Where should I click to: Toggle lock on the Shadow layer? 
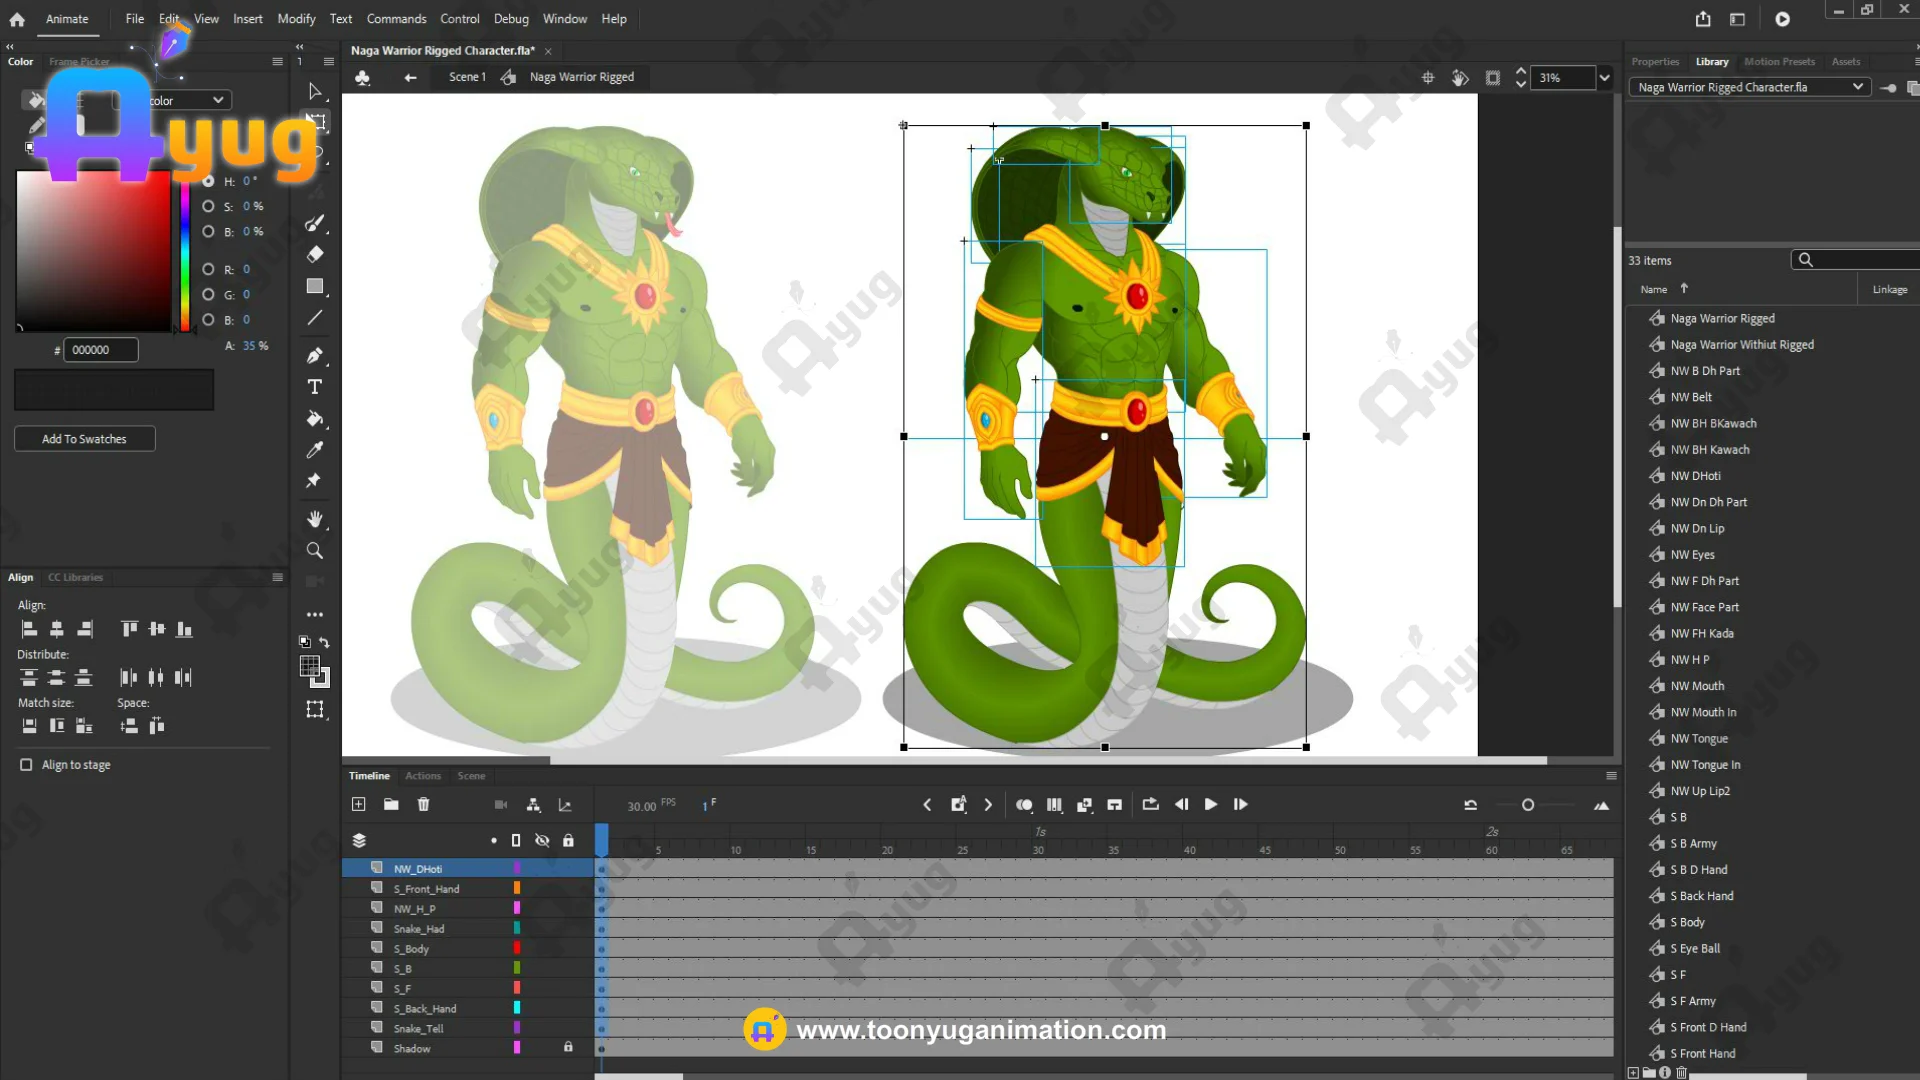tap(568, 1047)
